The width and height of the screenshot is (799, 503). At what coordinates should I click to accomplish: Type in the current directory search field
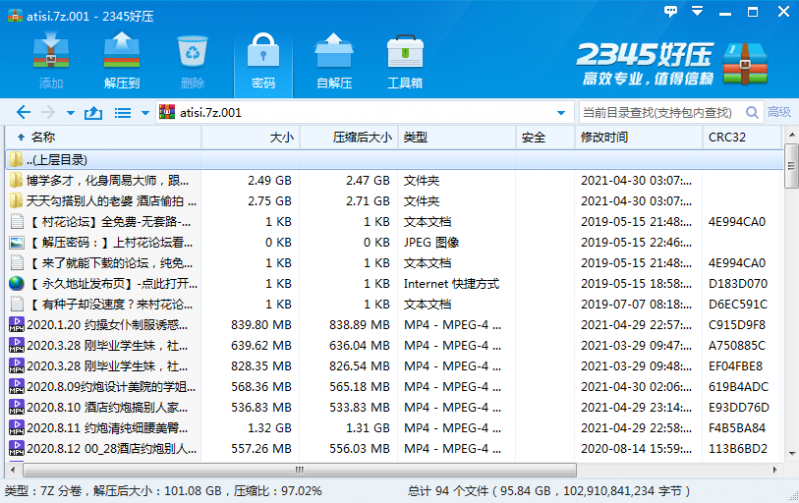click(655, 112)
